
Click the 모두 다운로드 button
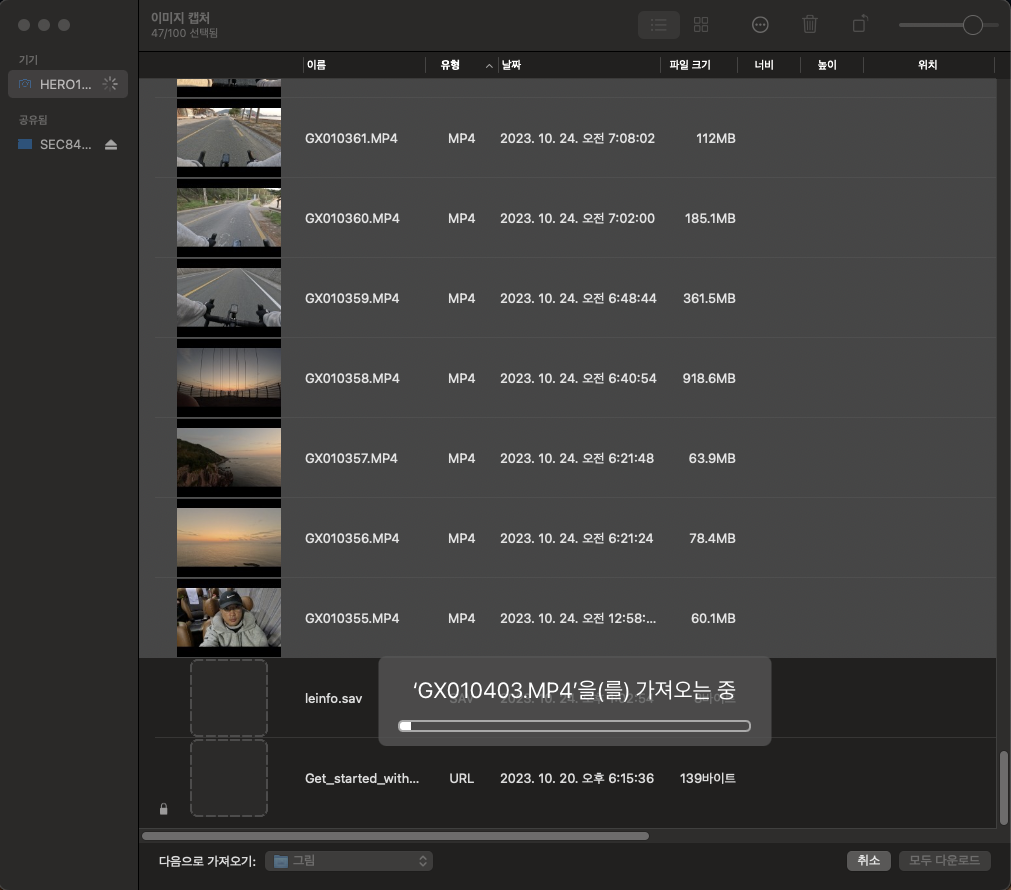[945, 860]
